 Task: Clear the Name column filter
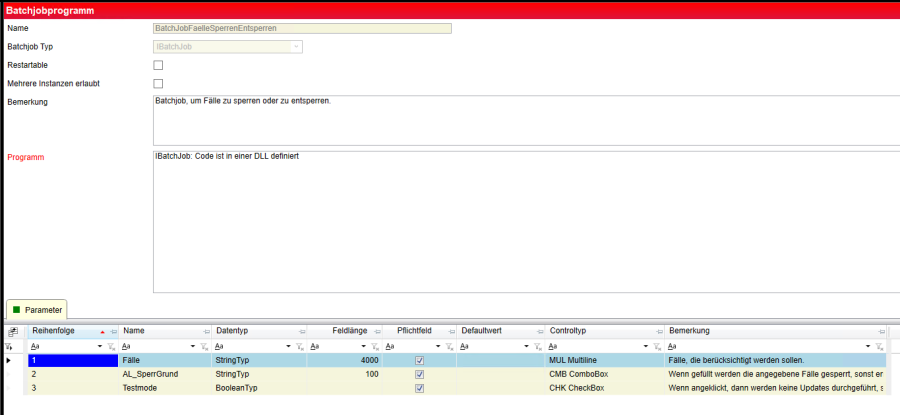pyautogui.click(x=205, y=346)
